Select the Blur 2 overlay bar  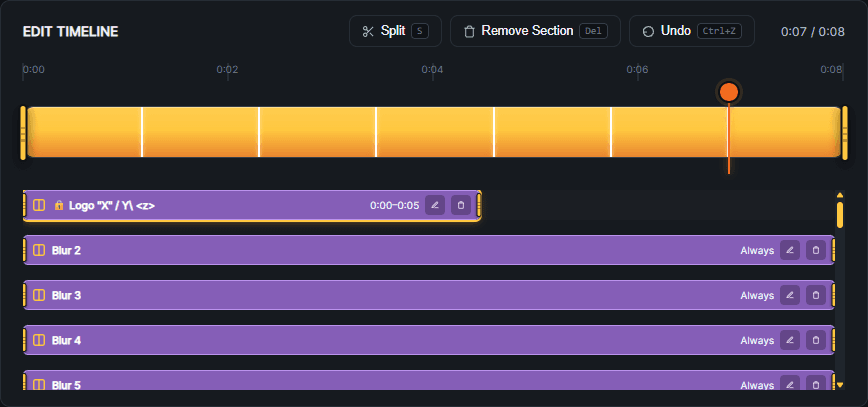(429, 250)
